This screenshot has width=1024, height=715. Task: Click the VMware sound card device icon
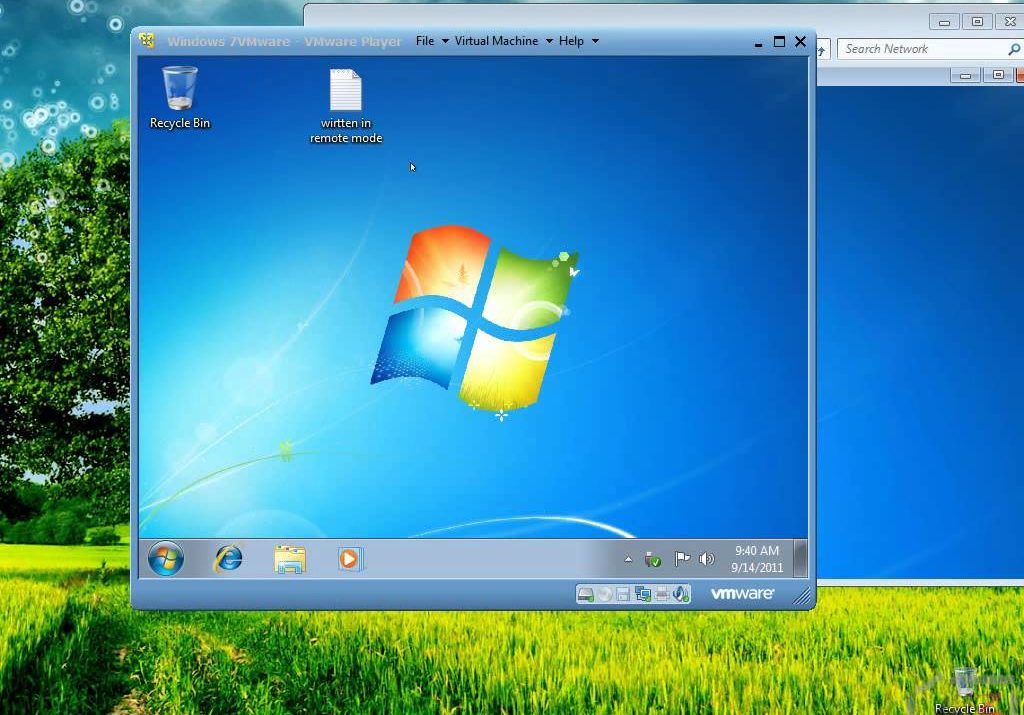681,594
